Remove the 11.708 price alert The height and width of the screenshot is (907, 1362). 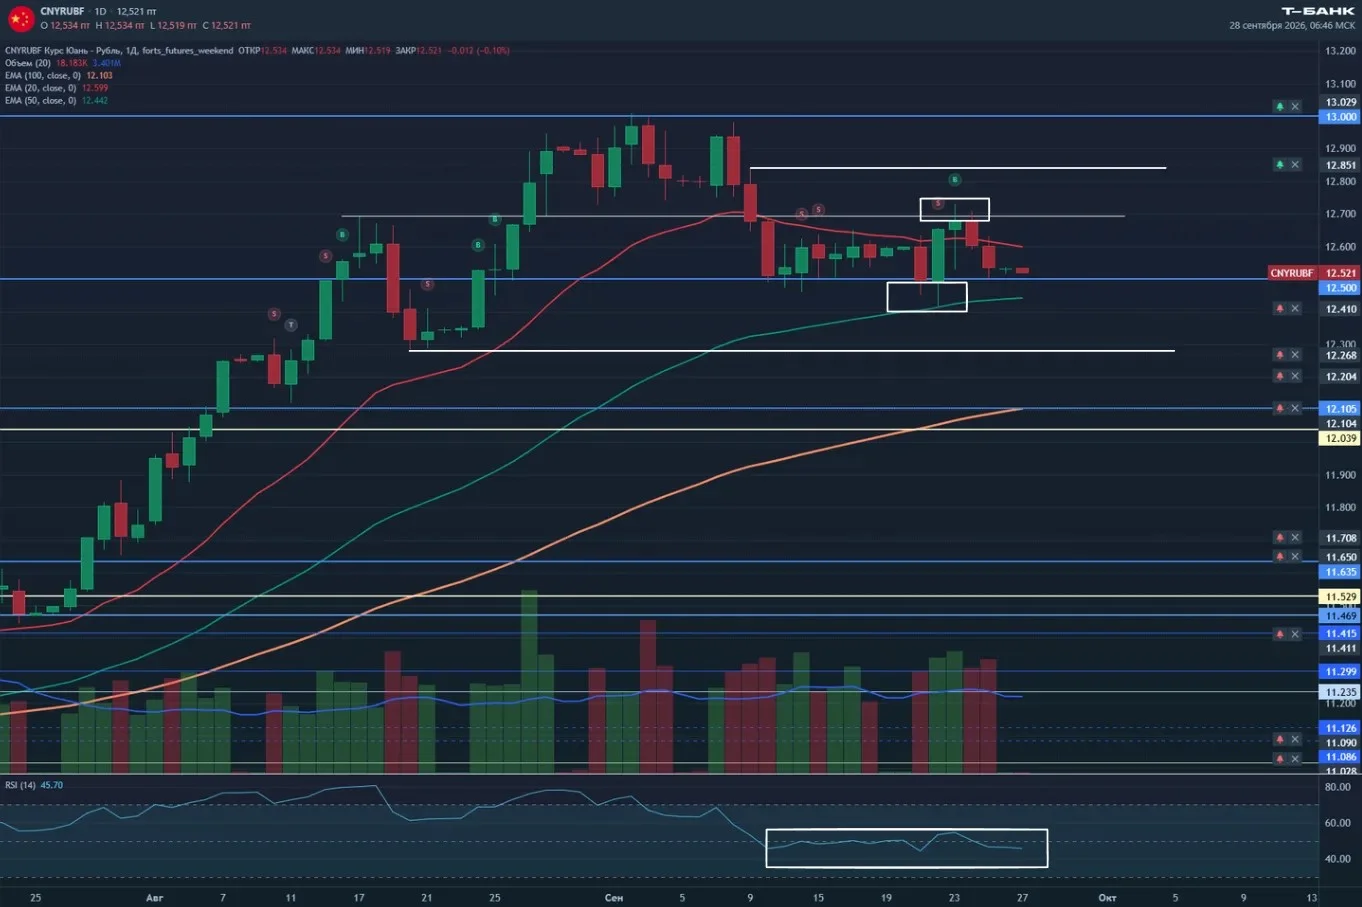[1295, 537]
